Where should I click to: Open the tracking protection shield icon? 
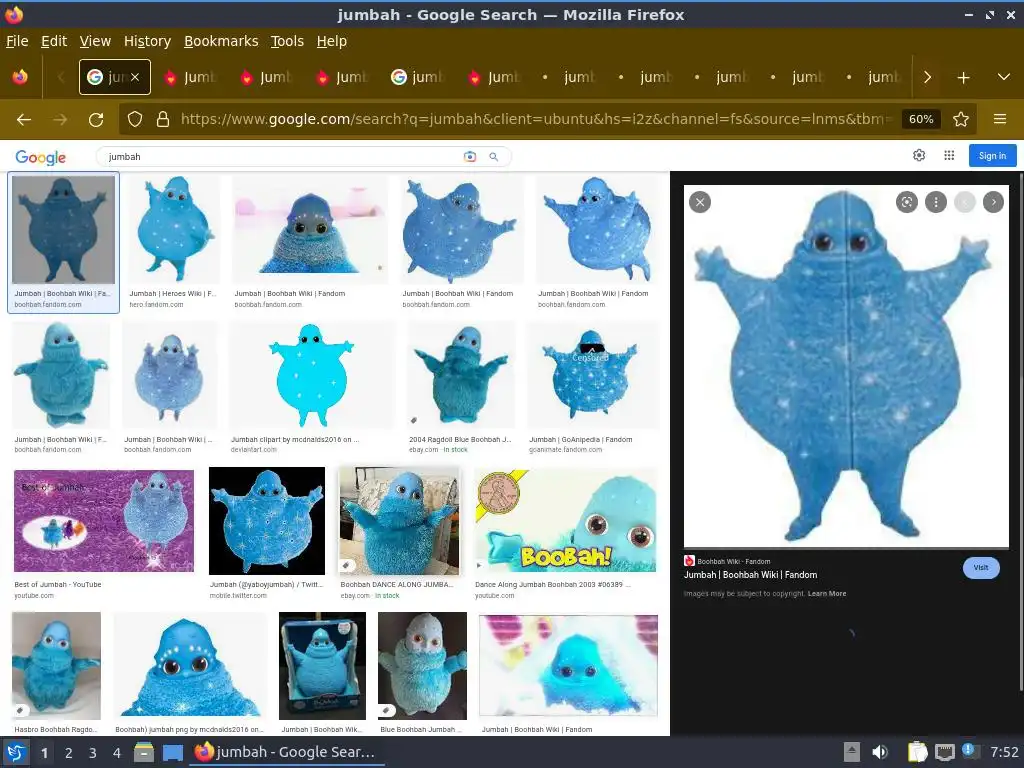[135, 119]
